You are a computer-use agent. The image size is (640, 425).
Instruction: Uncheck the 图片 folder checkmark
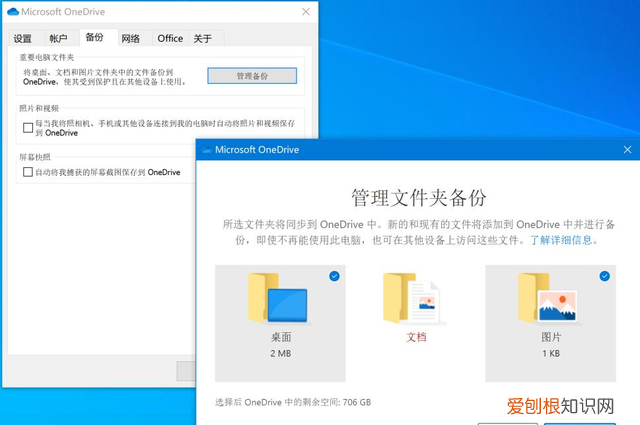604,276
